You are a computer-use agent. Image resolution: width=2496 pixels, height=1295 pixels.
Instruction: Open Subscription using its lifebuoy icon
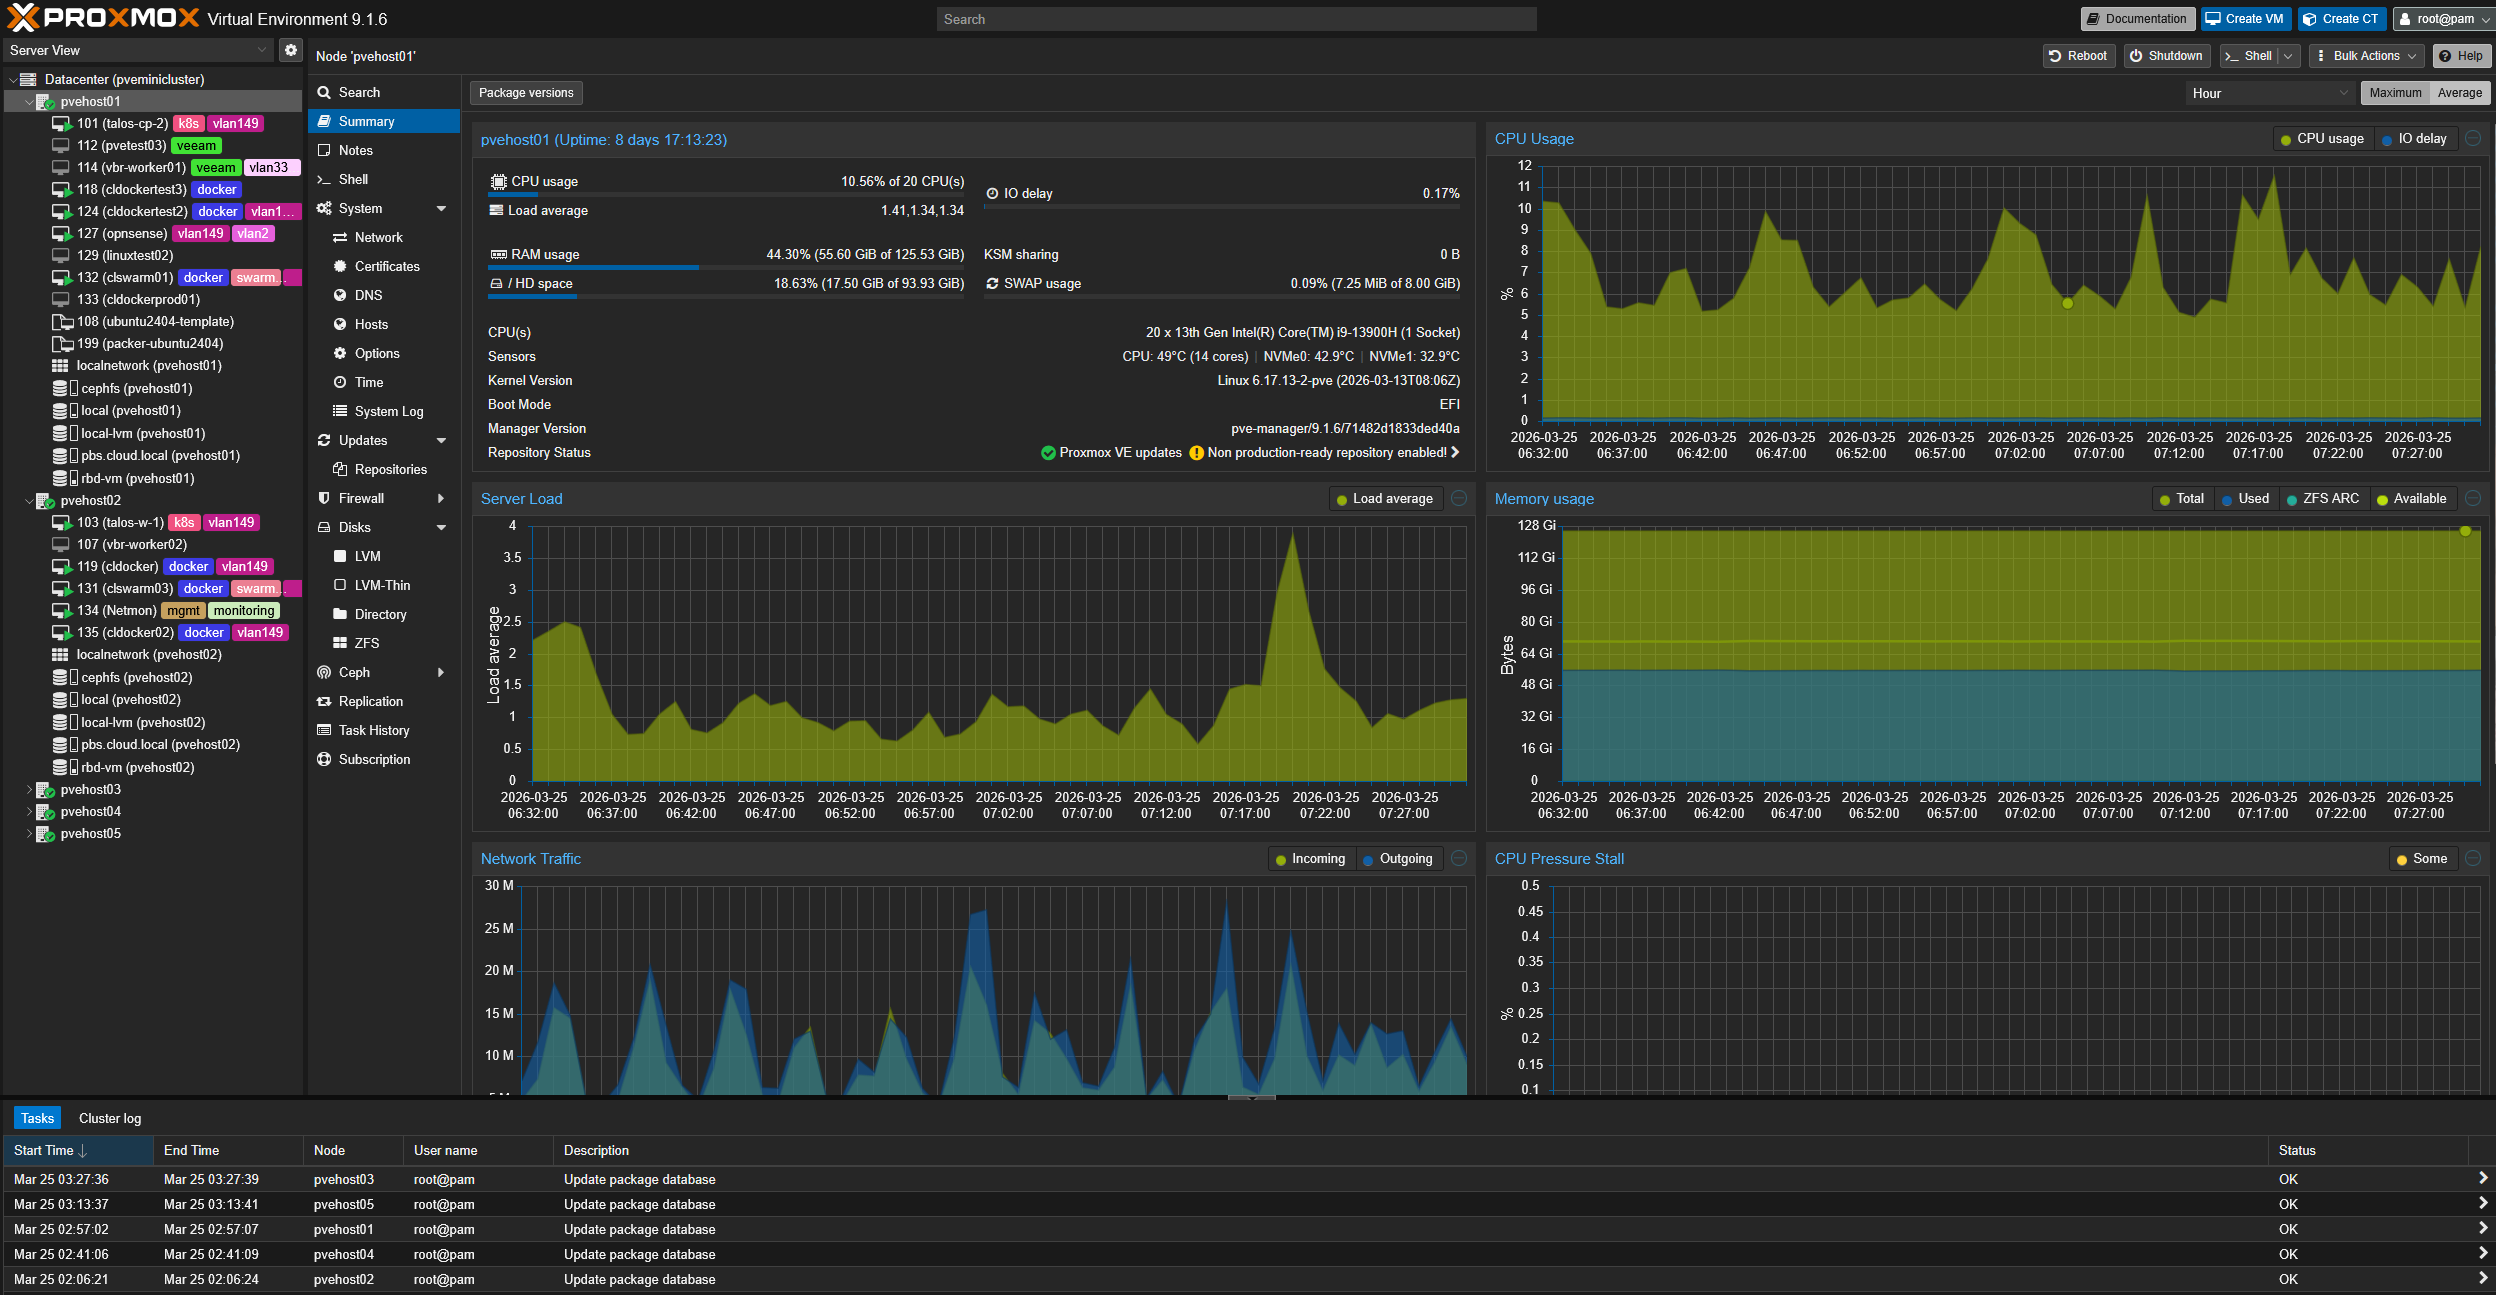(x=324, y=759)
